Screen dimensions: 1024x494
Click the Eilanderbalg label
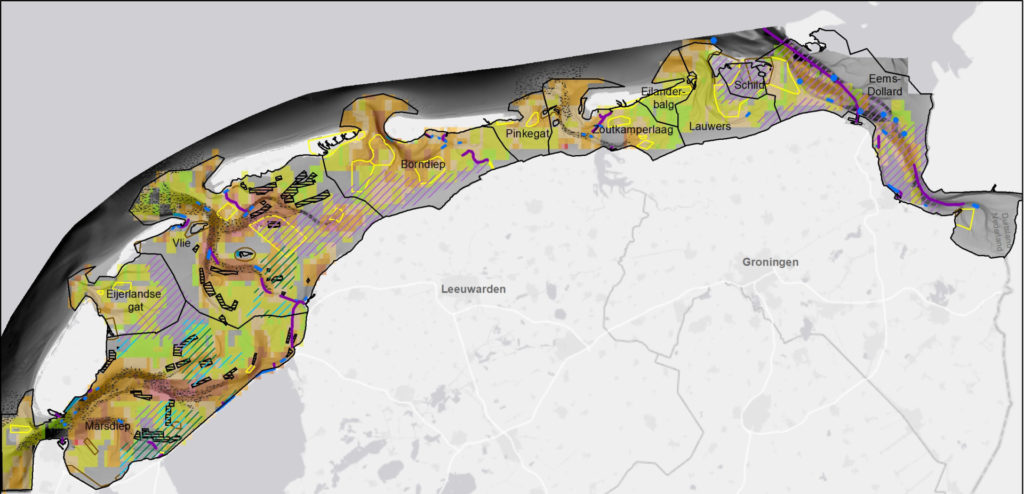point(663,97)
